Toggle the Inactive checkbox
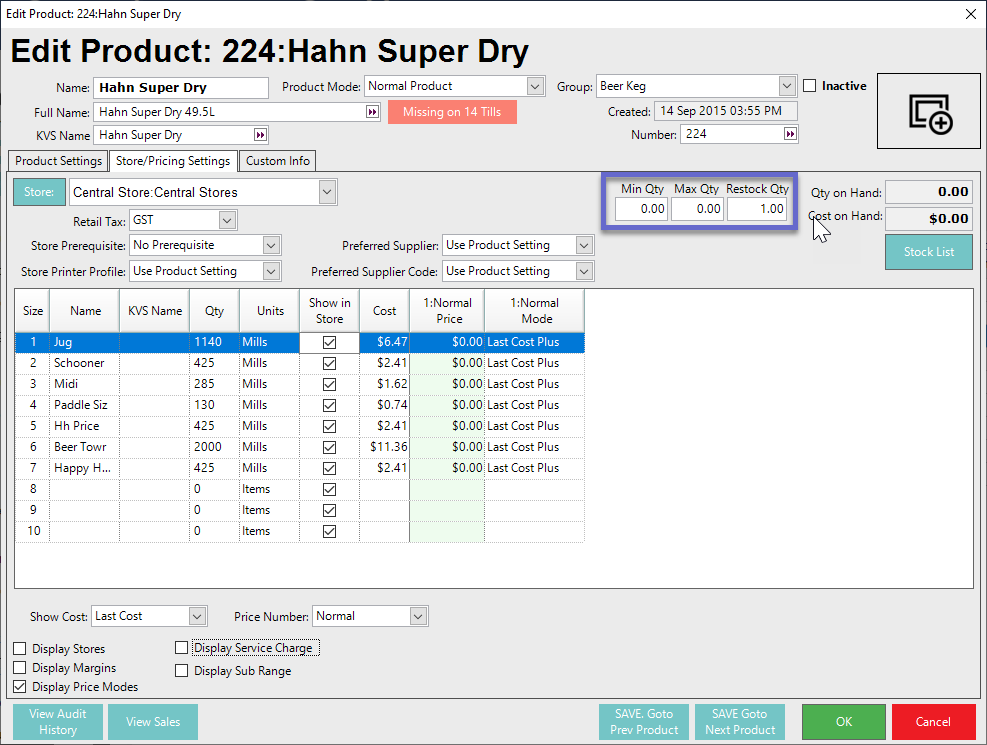Viewport: 987px width, 745px height. pyautogui.click(x=810, y=87)
